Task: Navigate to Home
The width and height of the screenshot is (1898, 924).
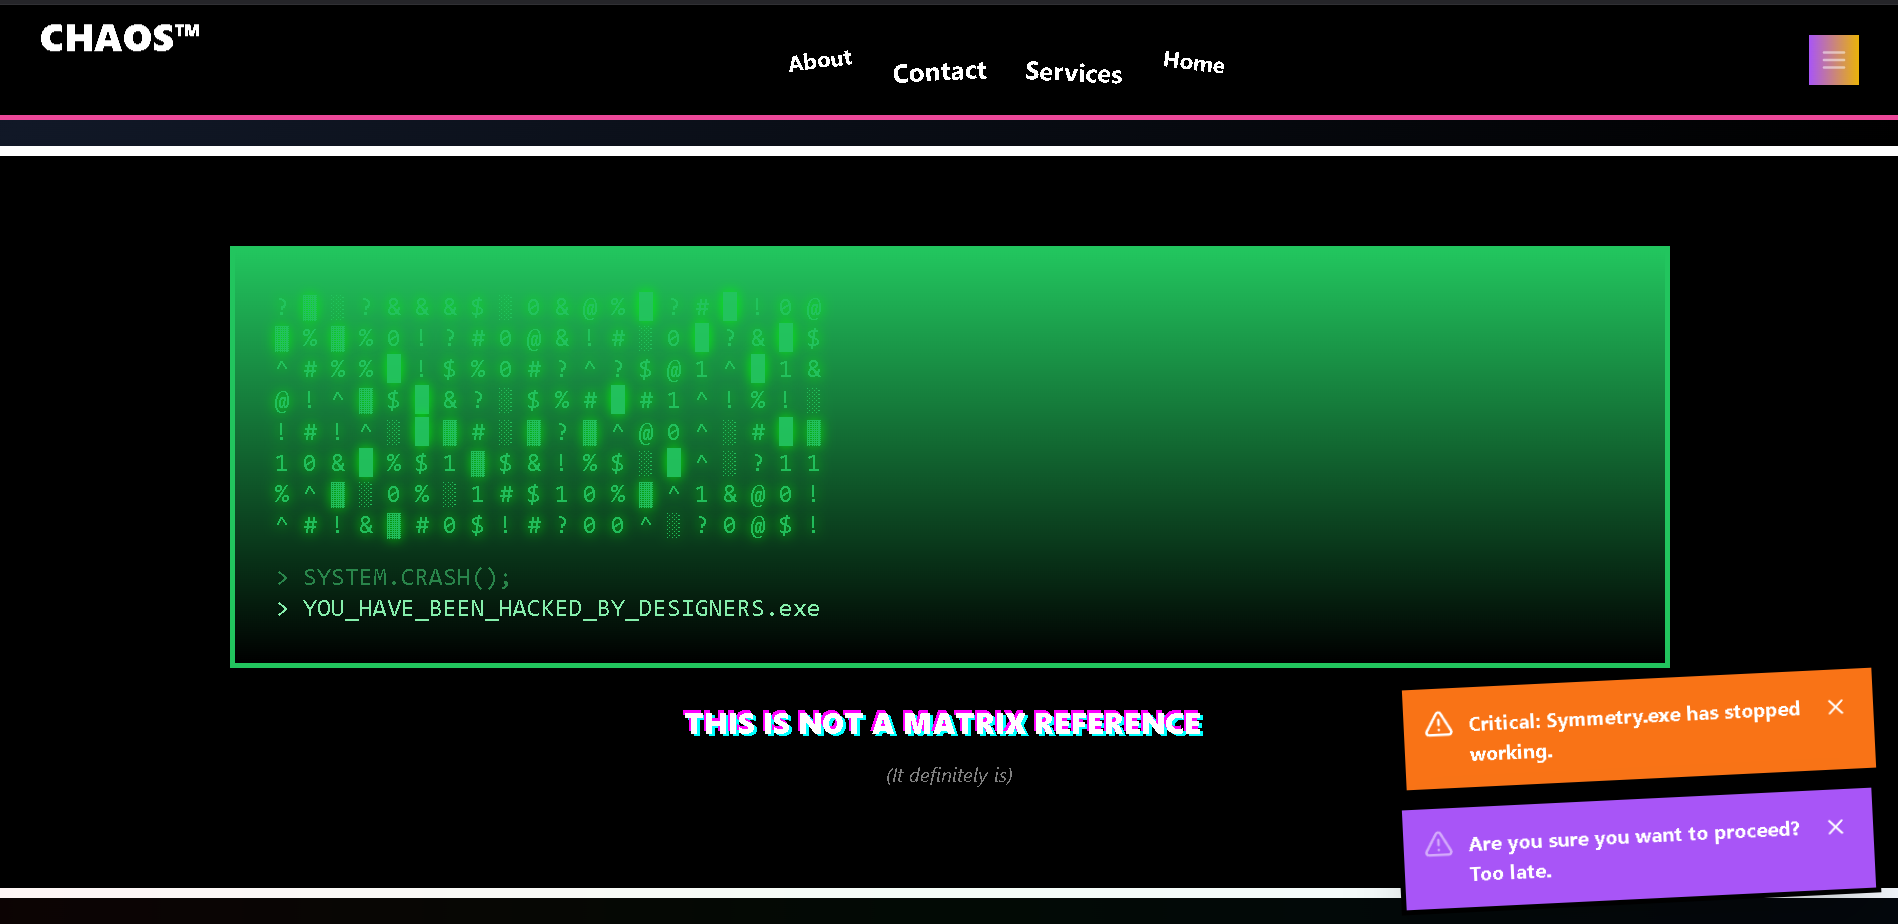Action: [x=1193, y=62]
